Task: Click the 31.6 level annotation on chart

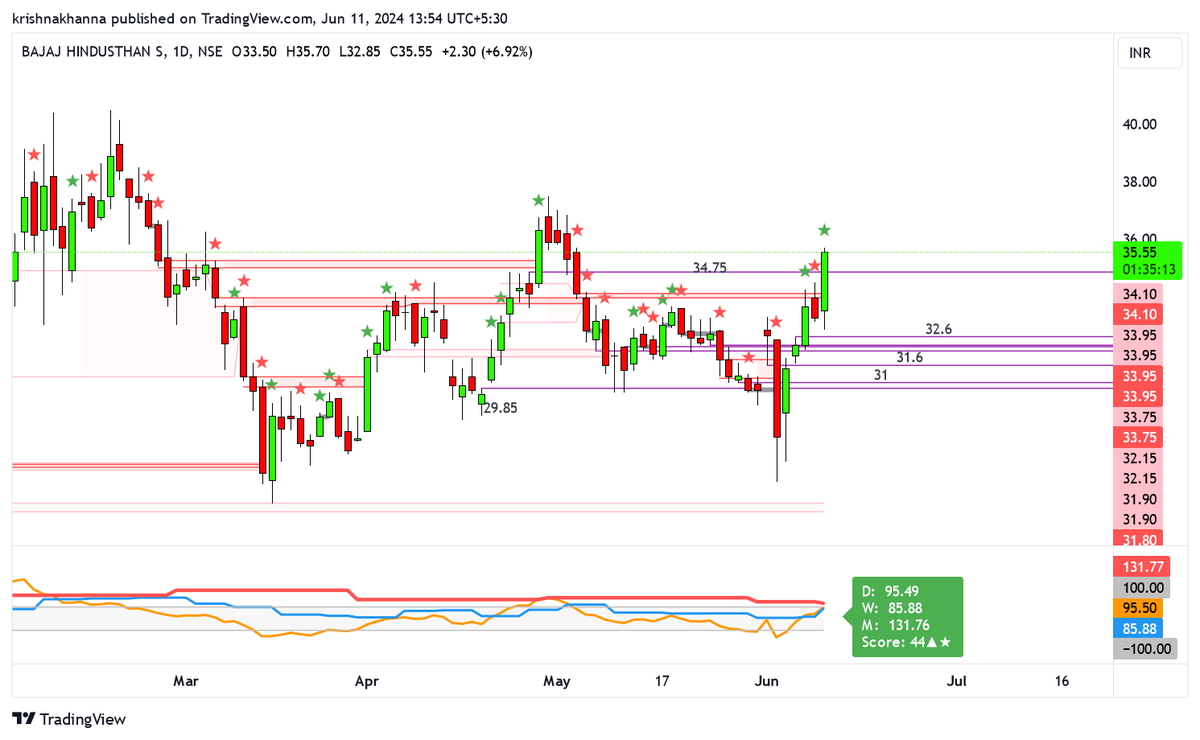Action: click(x=909, y=357)
